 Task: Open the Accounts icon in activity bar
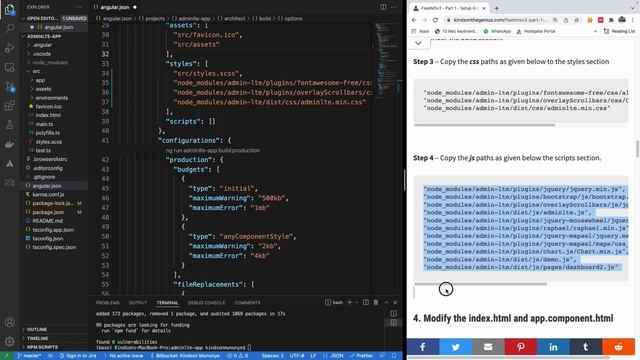pos(9,322)
